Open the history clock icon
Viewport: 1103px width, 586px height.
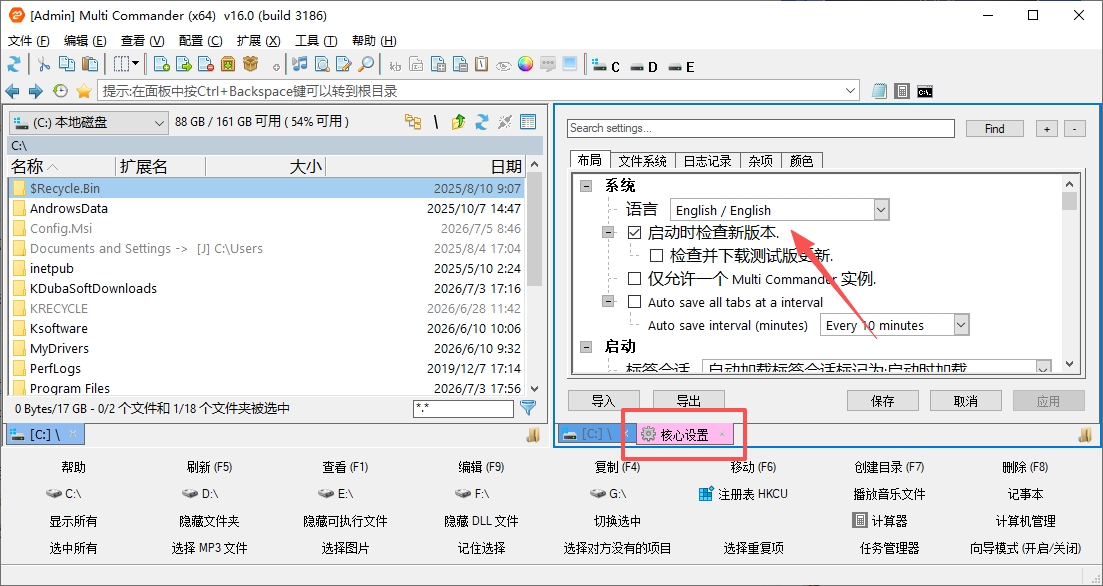pos(60,91)
